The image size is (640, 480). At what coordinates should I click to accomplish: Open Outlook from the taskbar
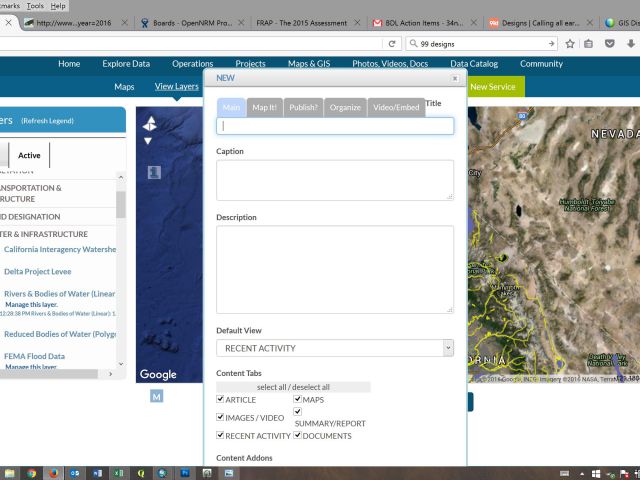(75, 473)
